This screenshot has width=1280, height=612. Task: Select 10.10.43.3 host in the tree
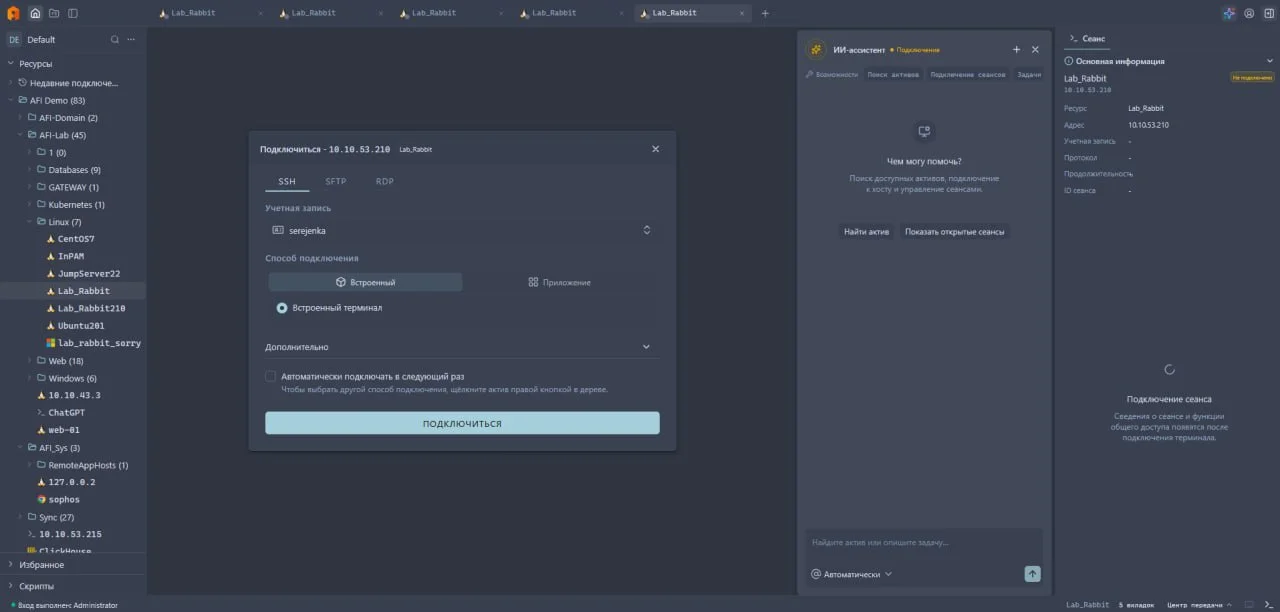coord(75,395)
